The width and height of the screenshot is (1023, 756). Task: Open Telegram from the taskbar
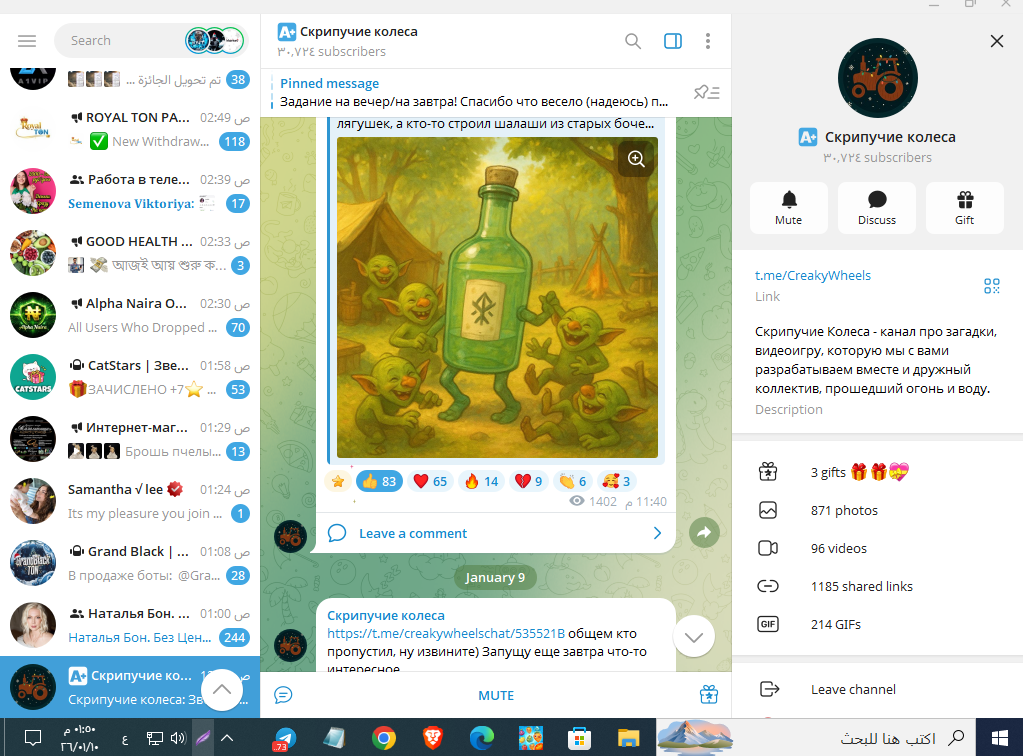click(x=284, y=738)
